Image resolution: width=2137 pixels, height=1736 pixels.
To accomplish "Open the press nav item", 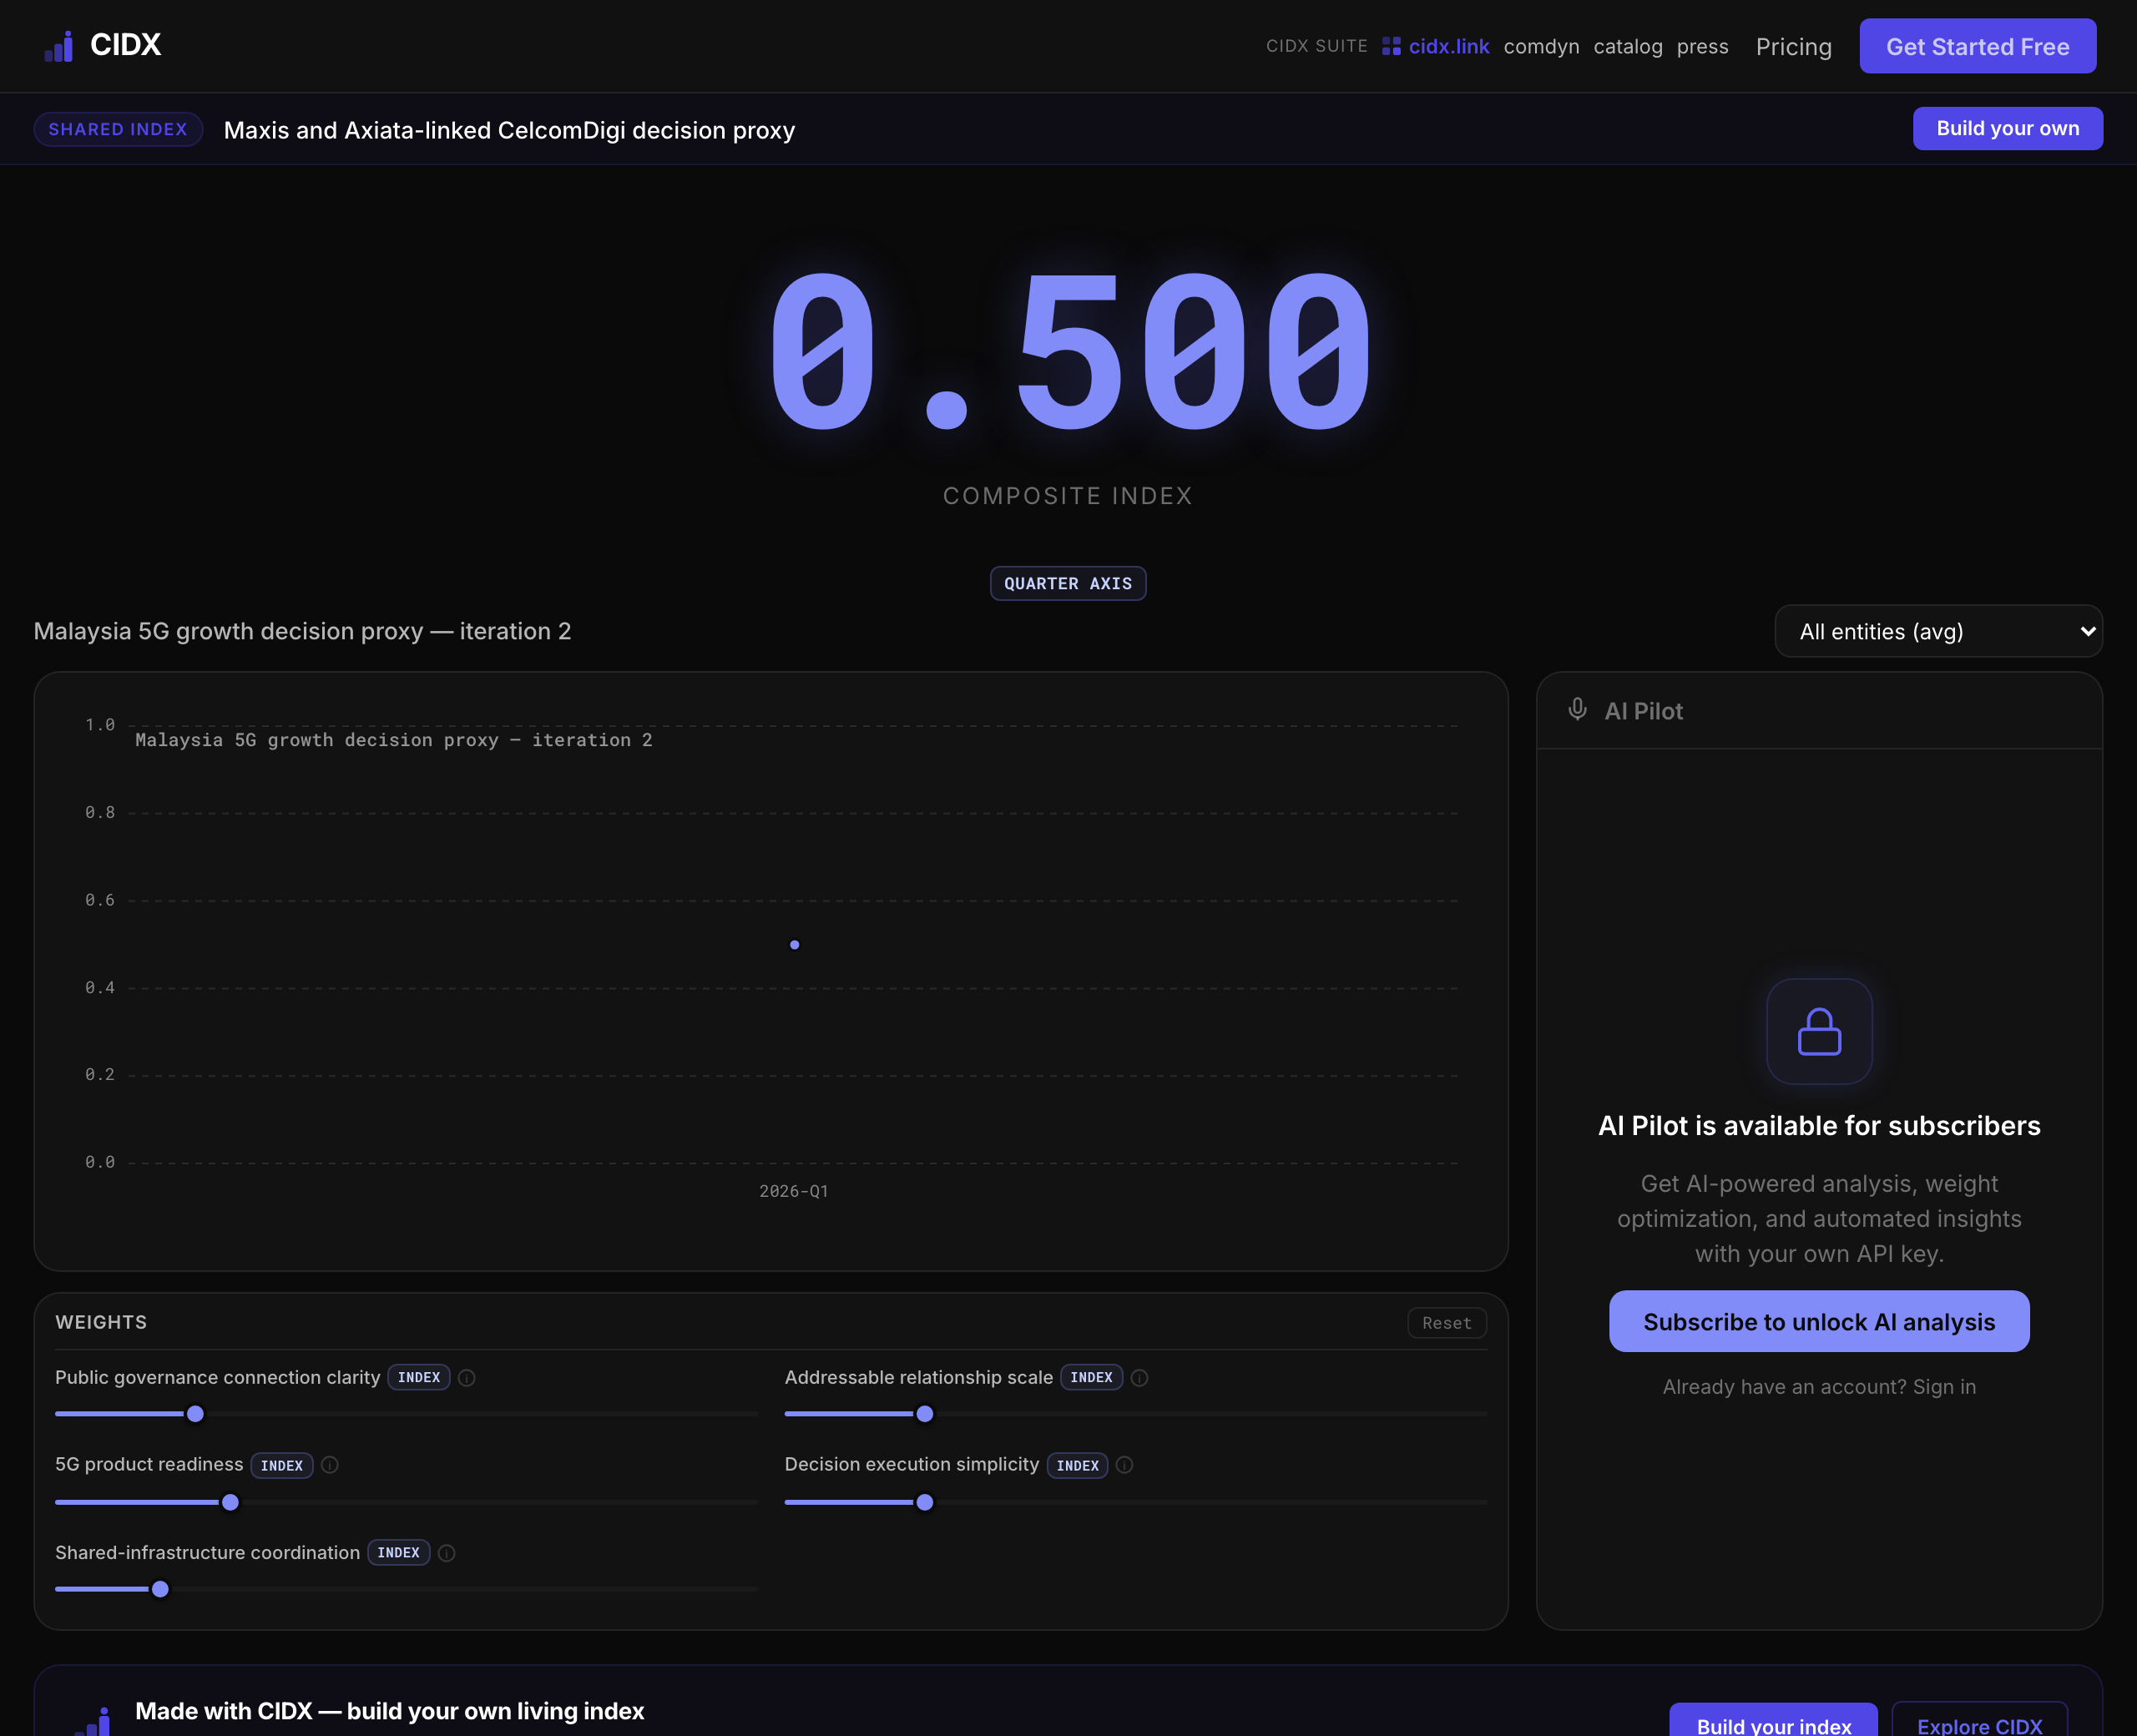I will point(1702,47).
